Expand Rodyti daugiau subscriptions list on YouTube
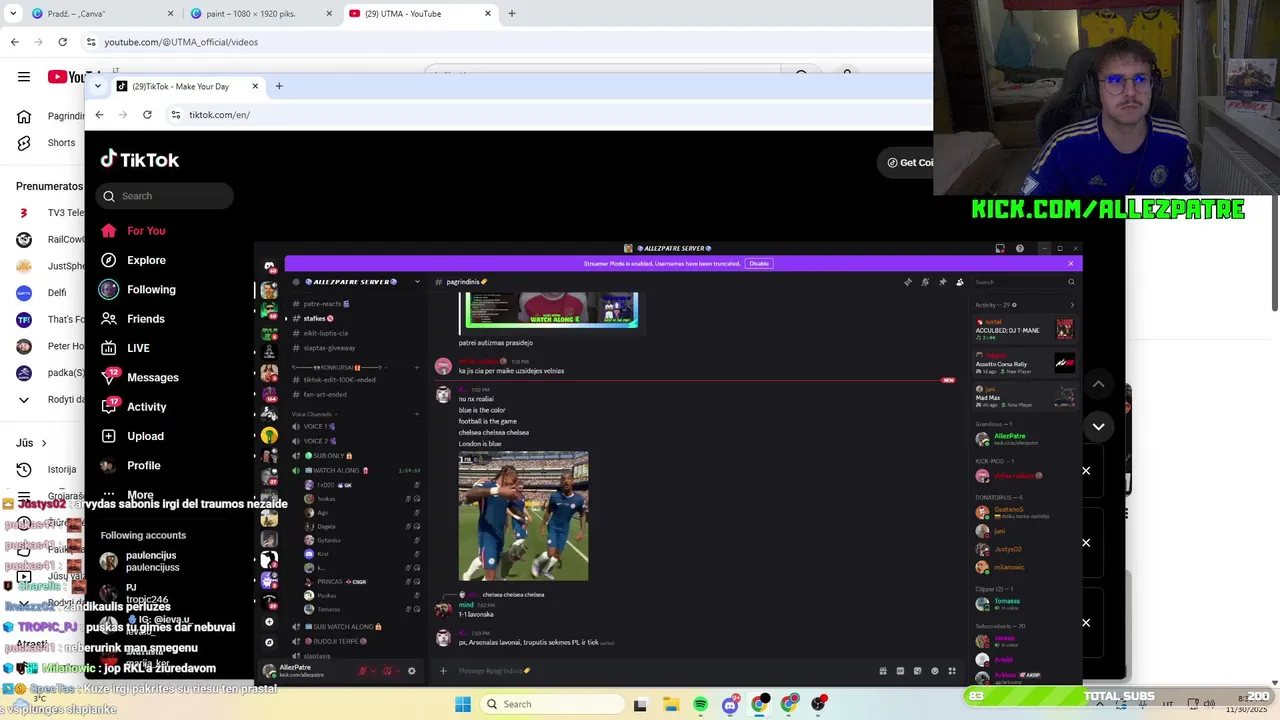The height and width of the screenshot is (720, 1280). click(x=50, y=399)
